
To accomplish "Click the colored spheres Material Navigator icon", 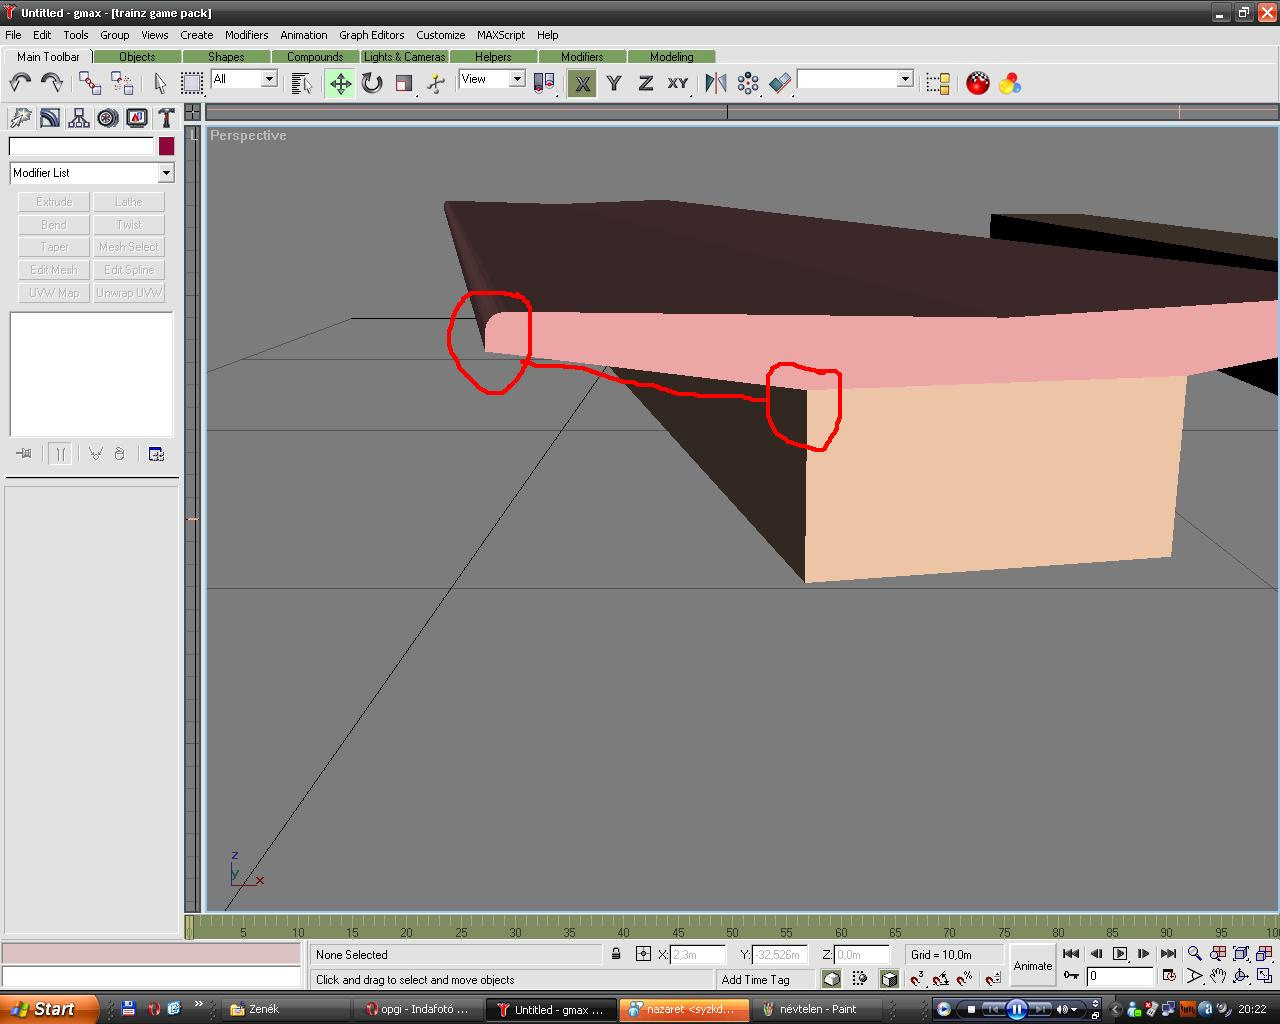I will tap(1010, 84).
